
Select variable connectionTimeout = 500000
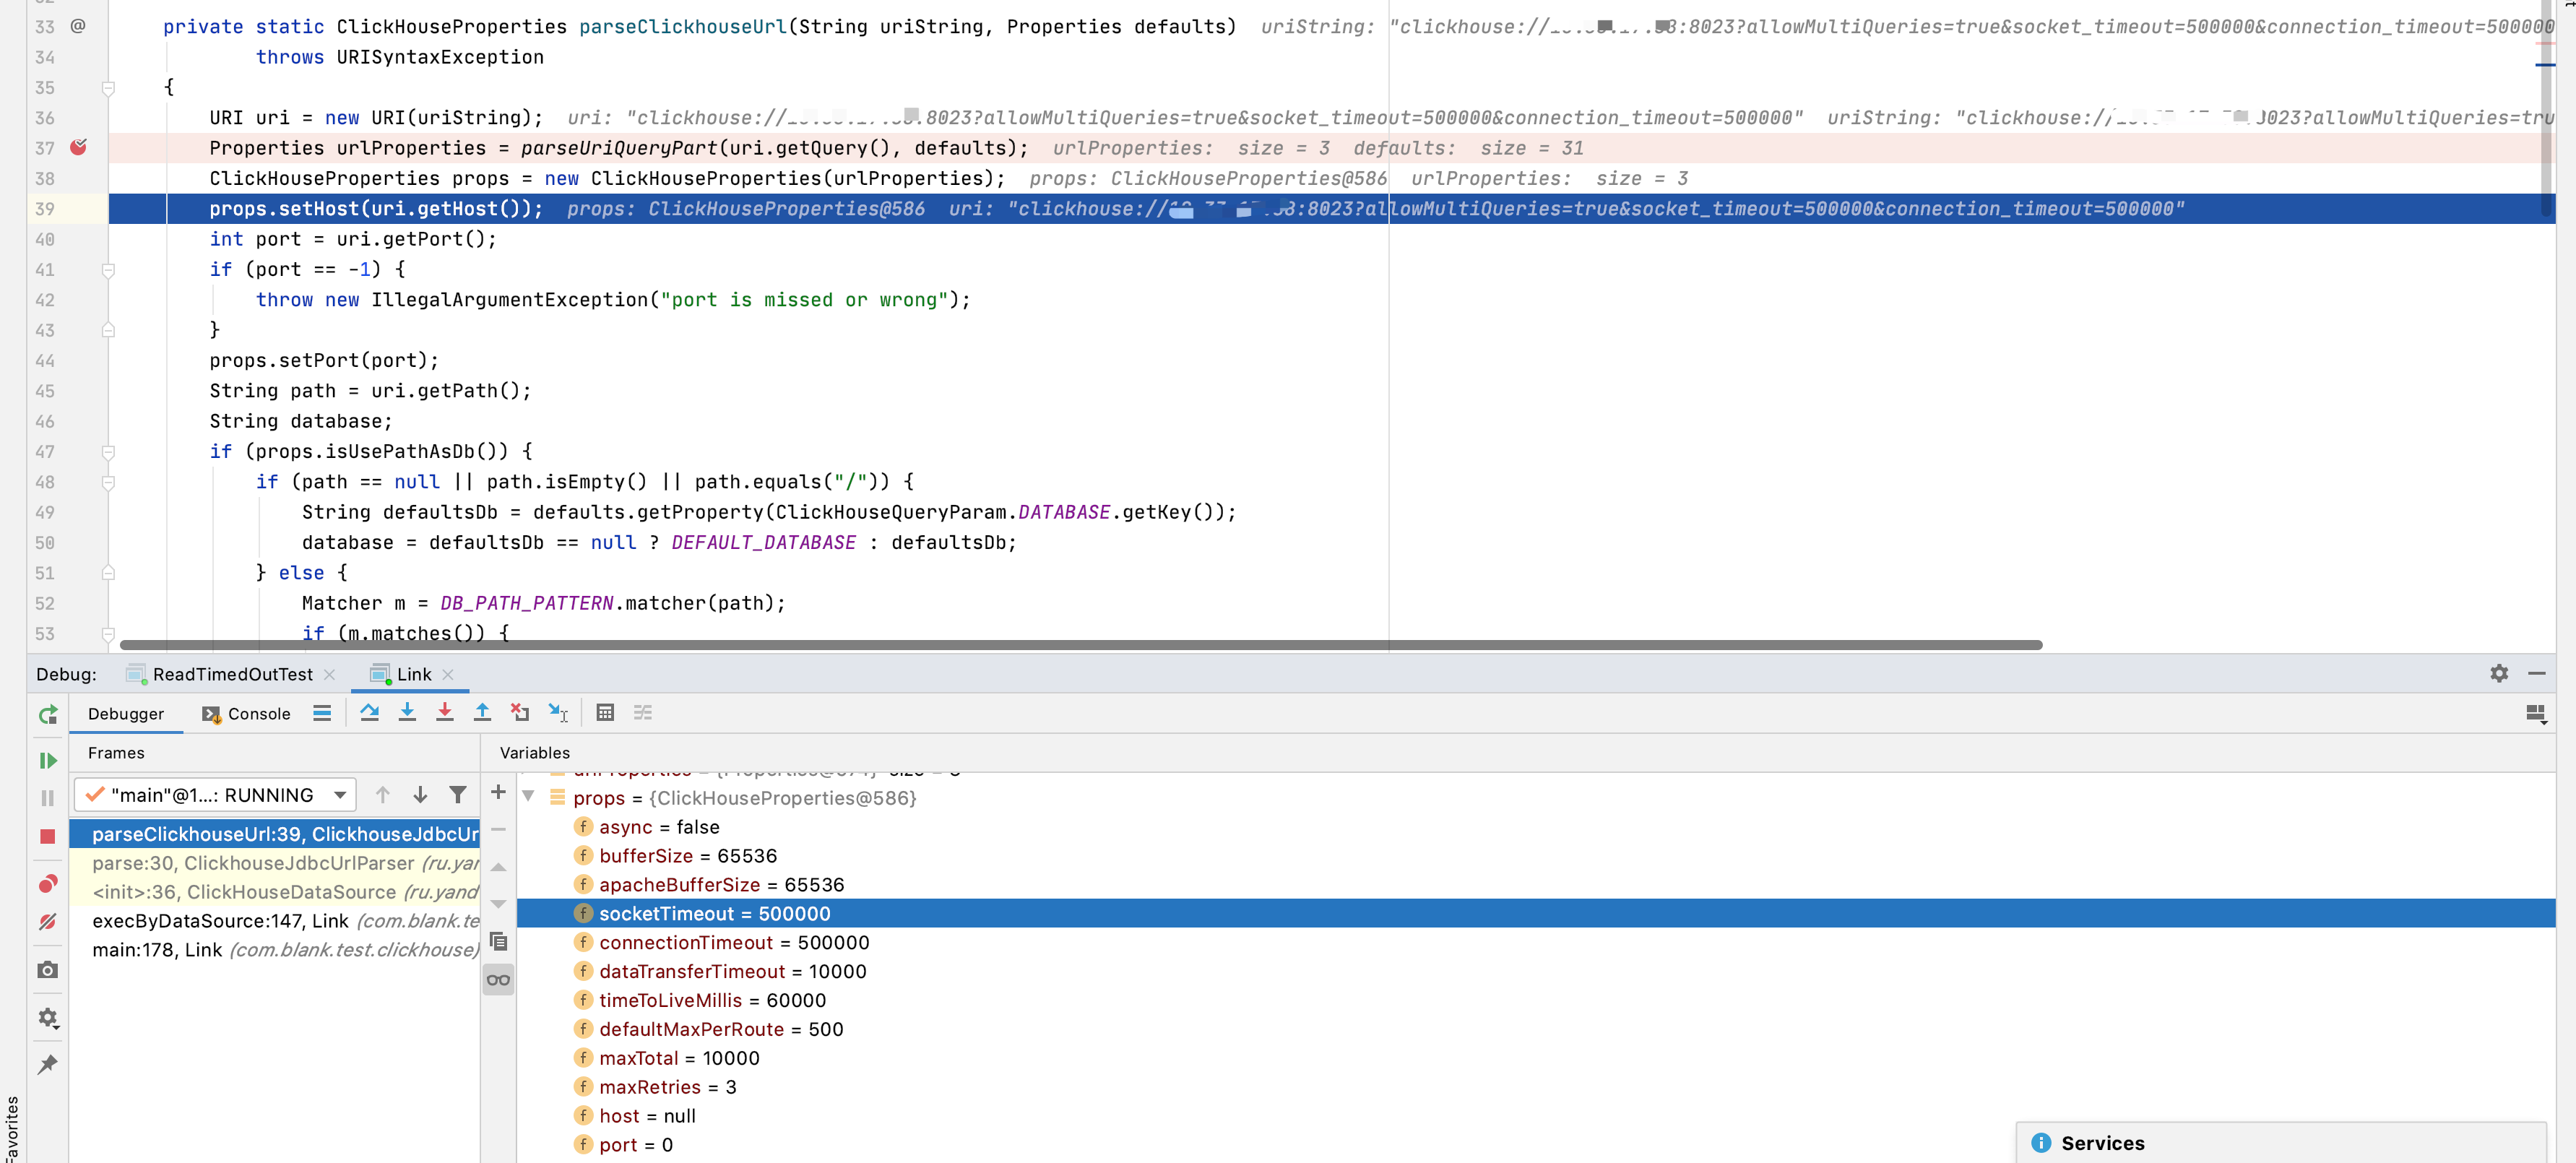pyautogui.click(x=1536, y=944)
